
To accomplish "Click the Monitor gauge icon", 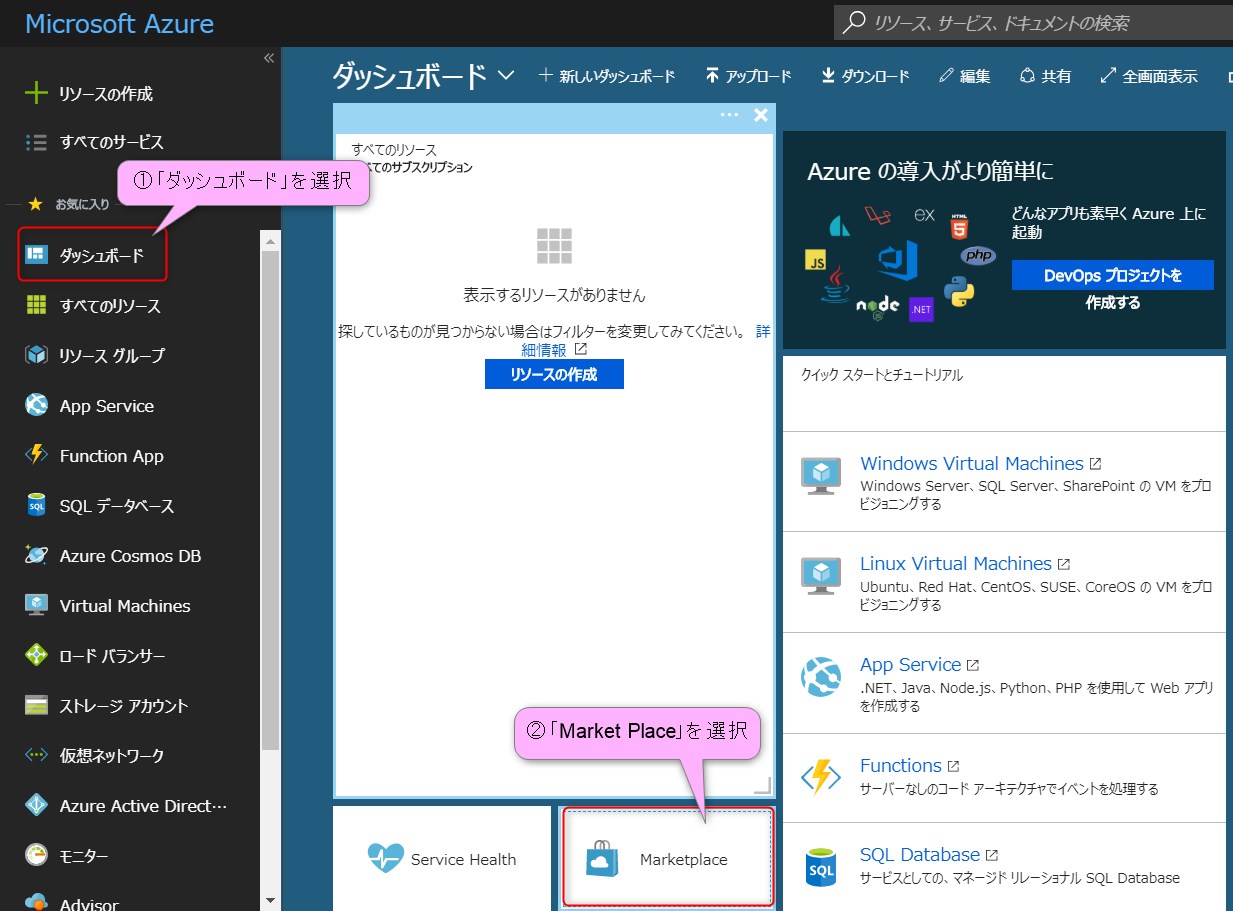I will (37, 855).
